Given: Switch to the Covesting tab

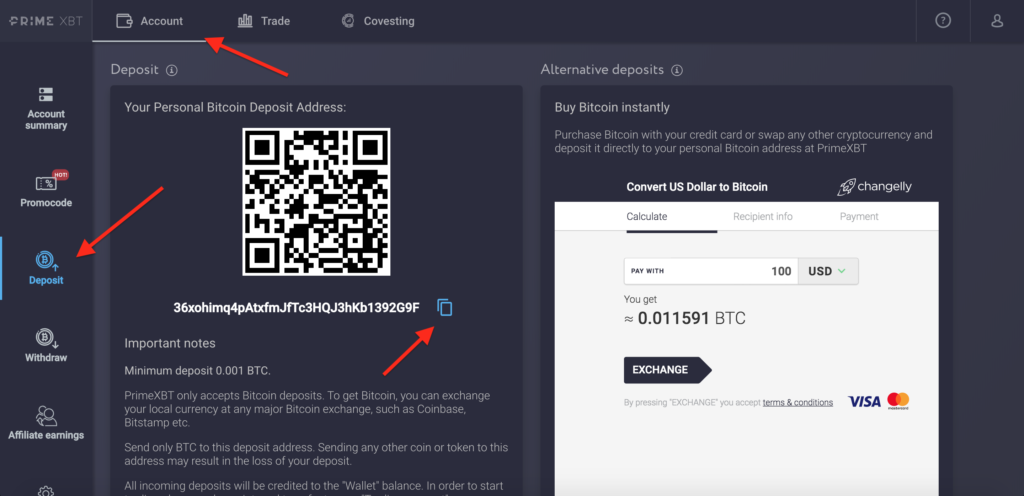Looking at the screenshot, I should point(378,21).
